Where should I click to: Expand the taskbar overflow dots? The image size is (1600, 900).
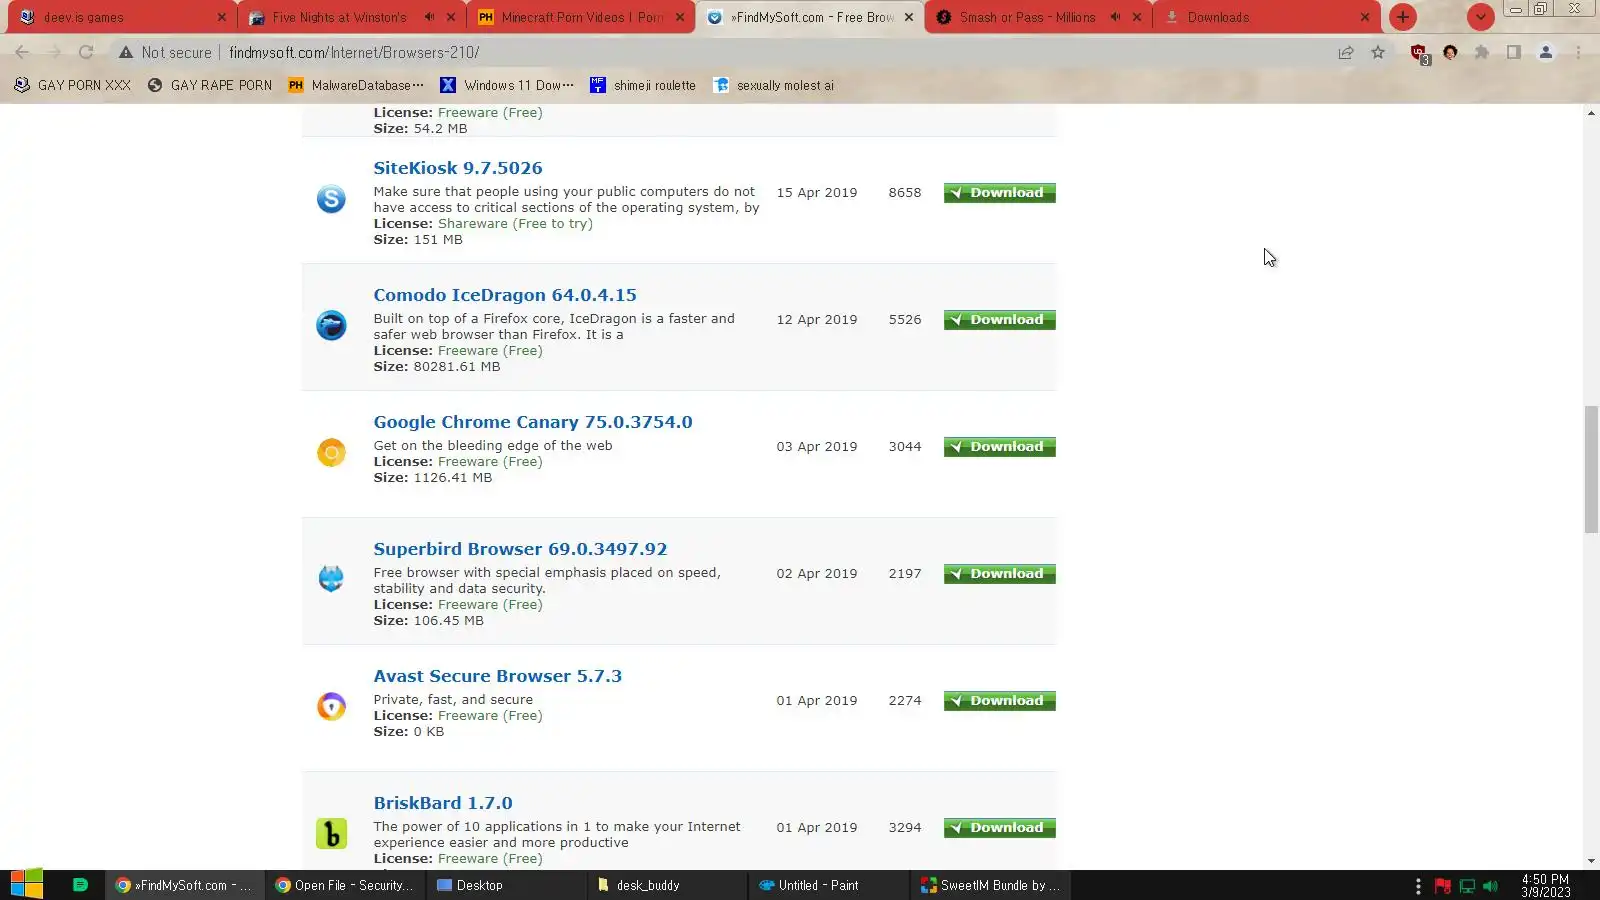tap(1418, 886)
